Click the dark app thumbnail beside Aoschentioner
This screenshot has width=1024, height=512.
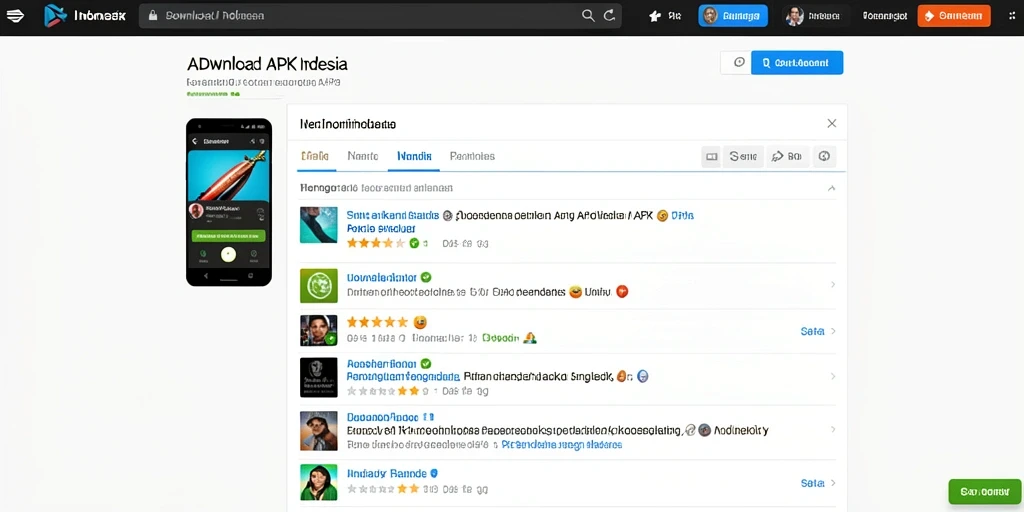click(319, 377)
